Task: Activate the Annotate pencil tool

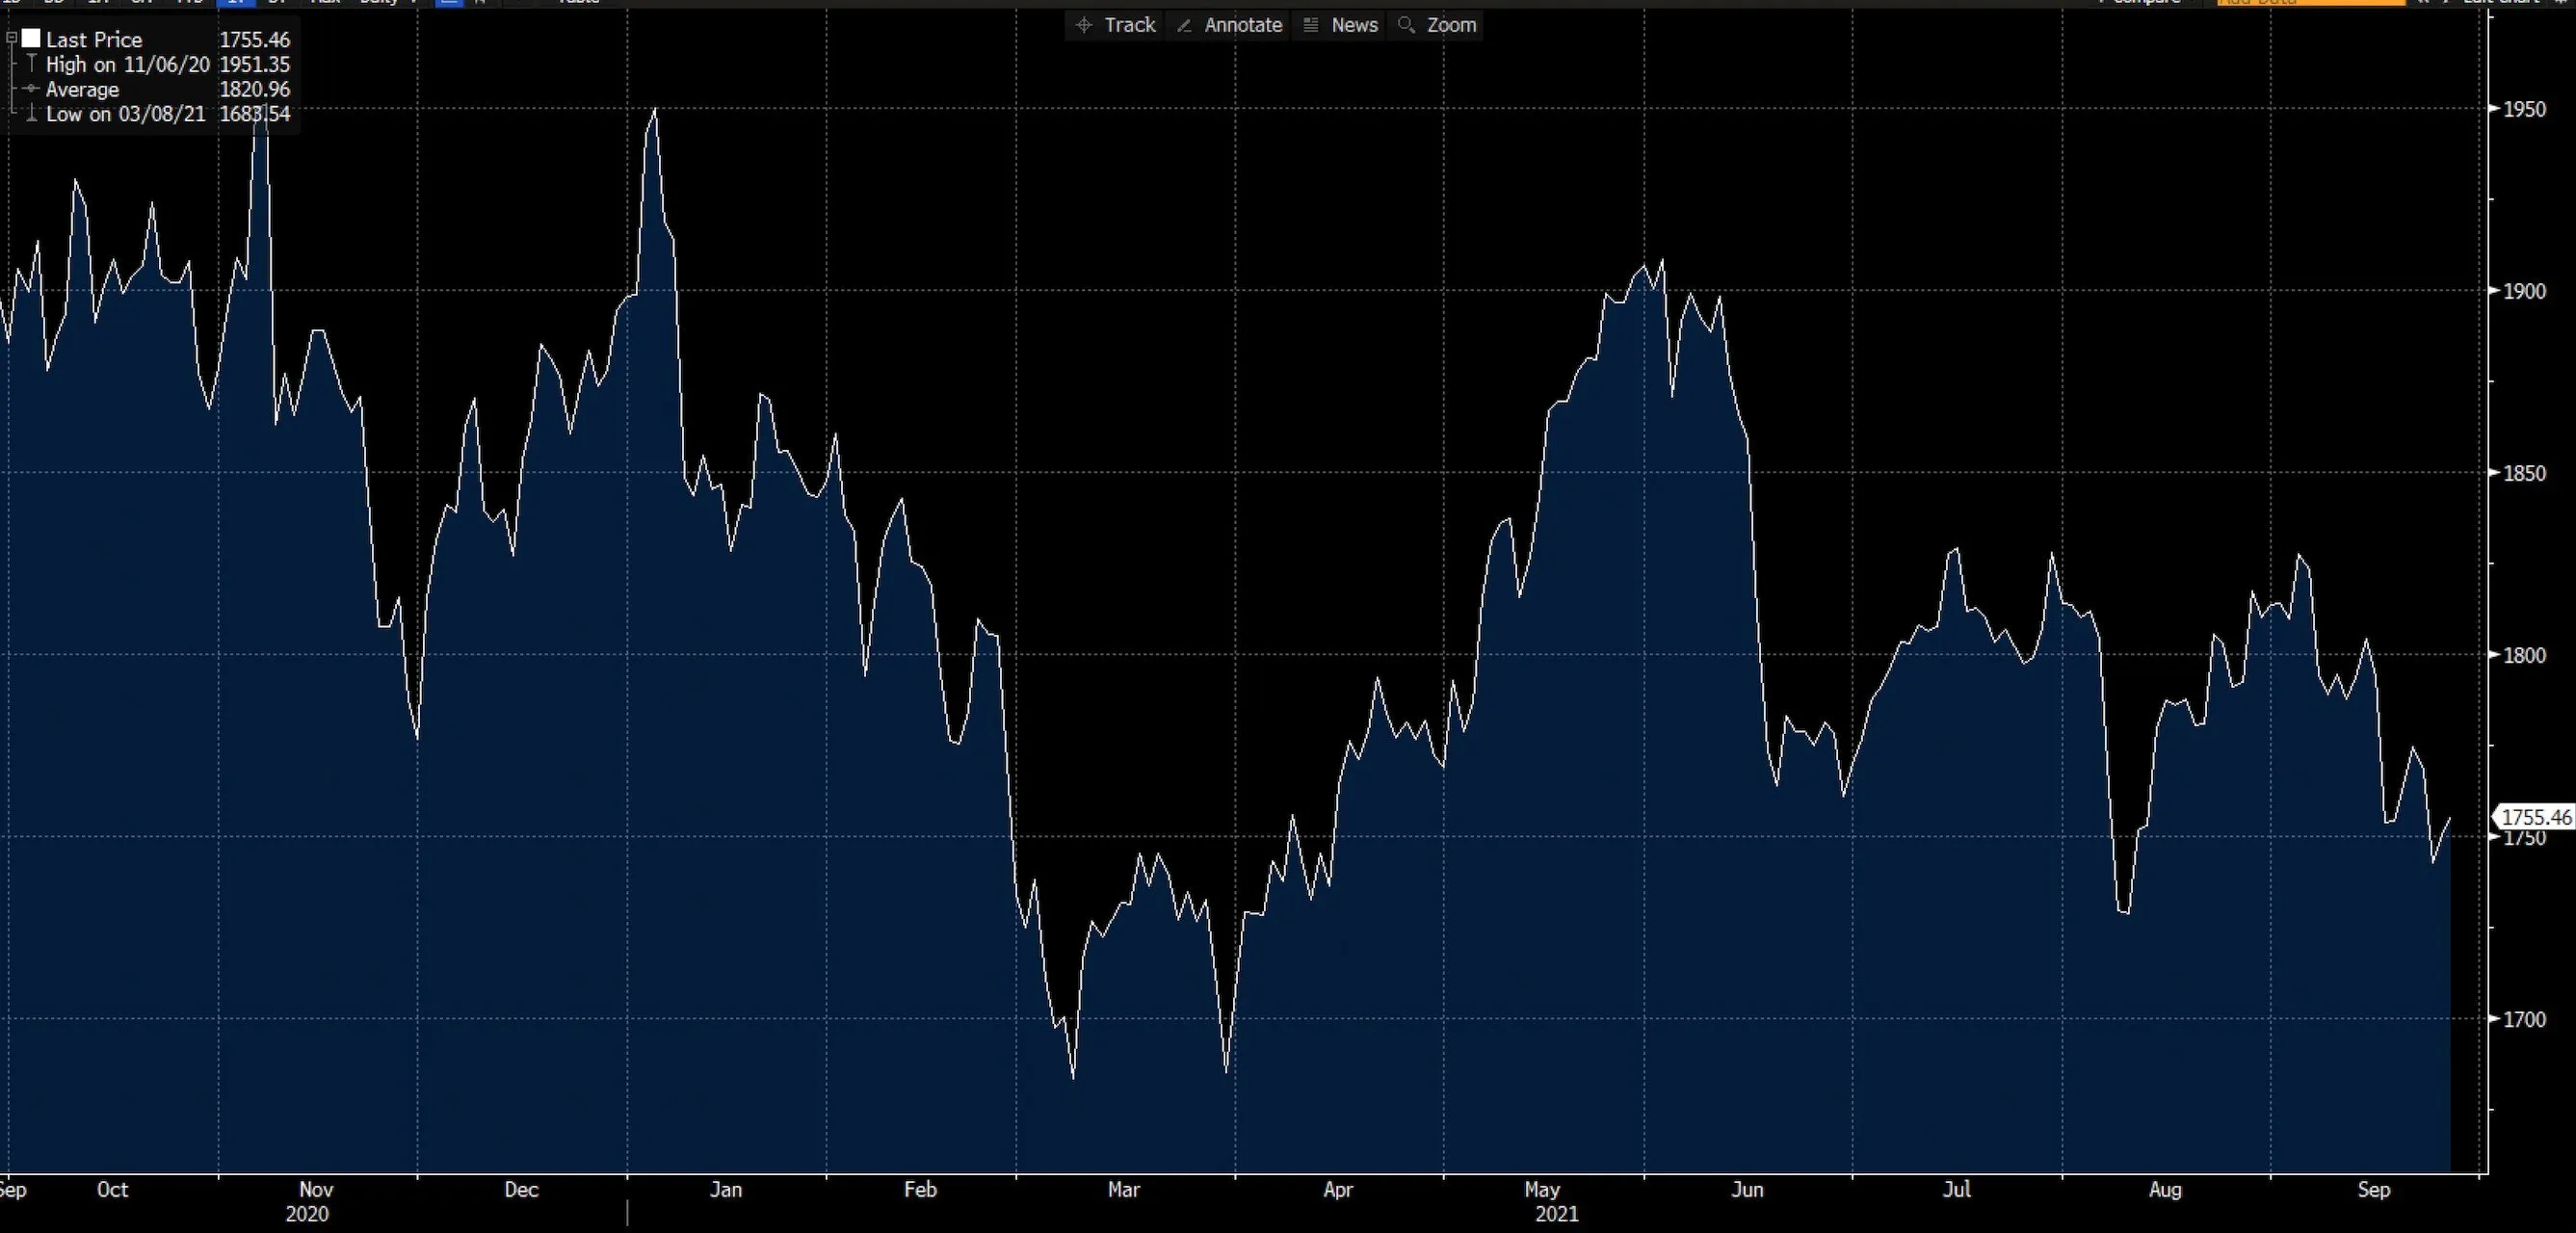Action: click(1229, 25)
